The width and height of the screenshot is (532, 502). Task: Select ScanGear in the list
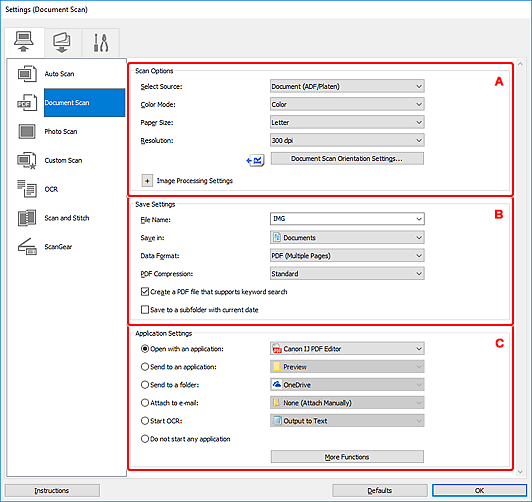pos(58,247)
